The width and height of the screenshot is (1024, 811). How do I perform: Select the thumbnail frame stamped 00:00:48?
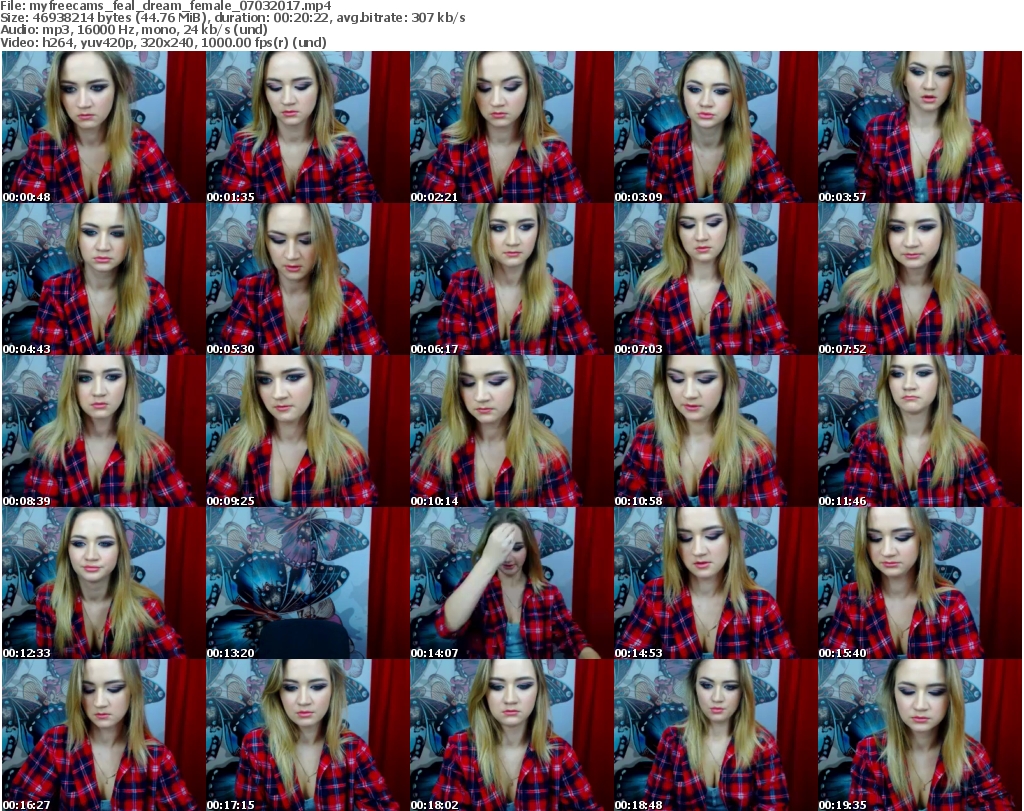(103, 127)
